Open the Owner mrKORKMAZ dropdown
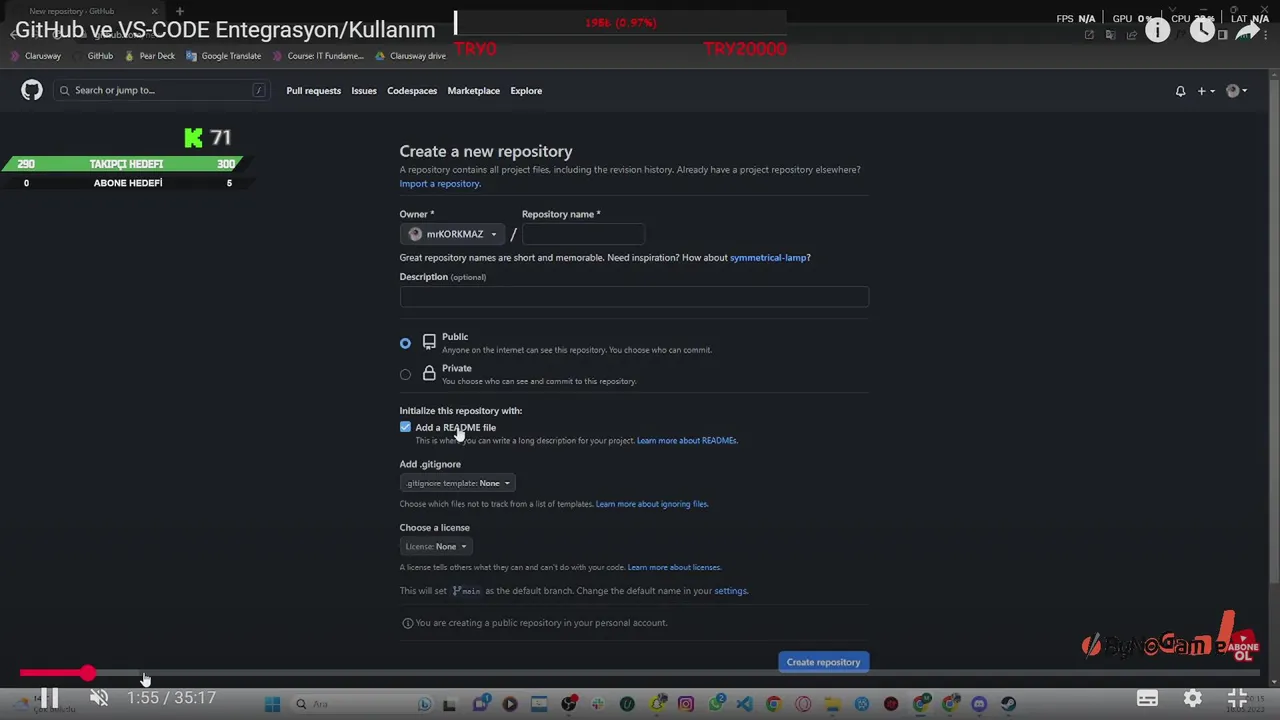Viewport: 1280px width, 720px height. point(453,234)
